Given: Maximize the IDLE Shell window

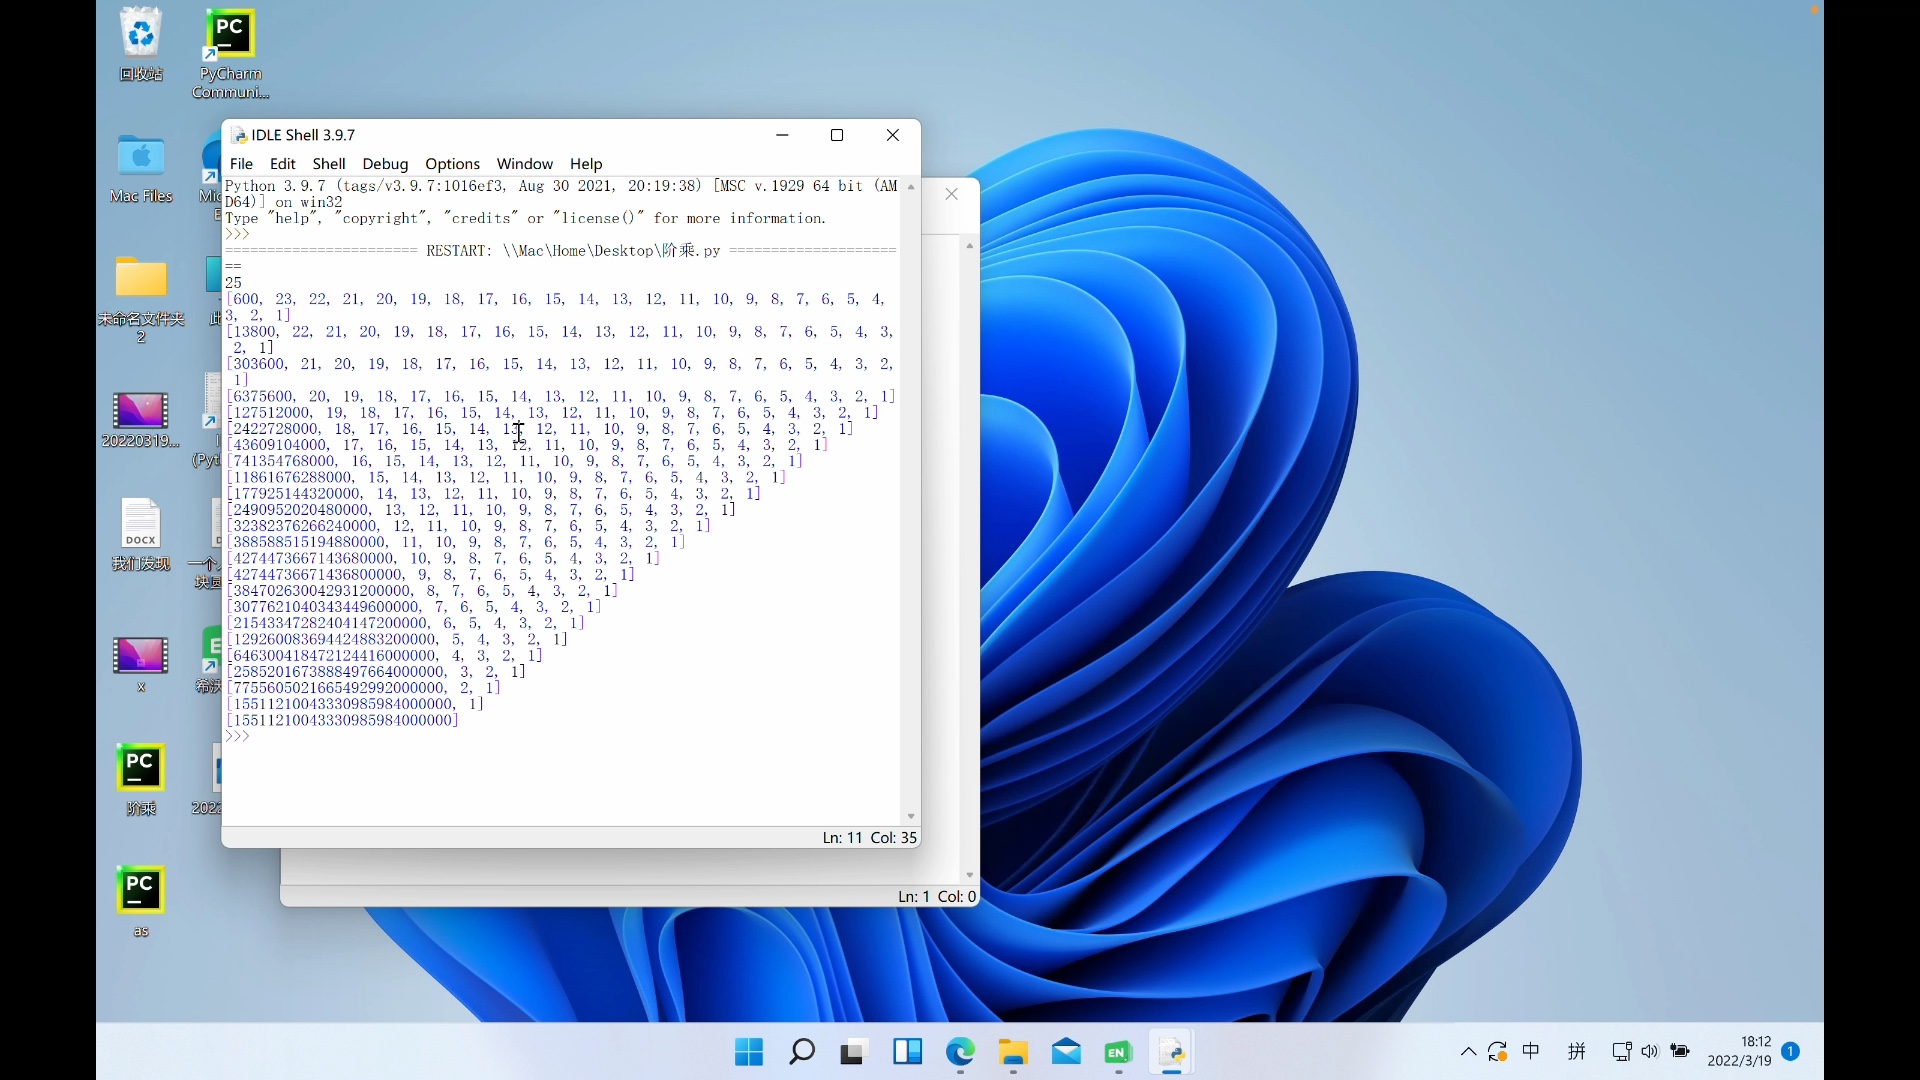Looking at the screenshot, I should (x=837, y=135).
